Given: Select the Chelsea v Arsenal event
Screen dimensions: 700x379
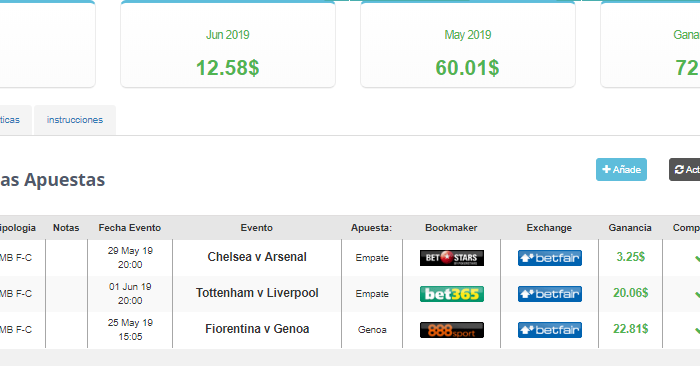Looking at the screenshot, I should click(x=257, y=257).
